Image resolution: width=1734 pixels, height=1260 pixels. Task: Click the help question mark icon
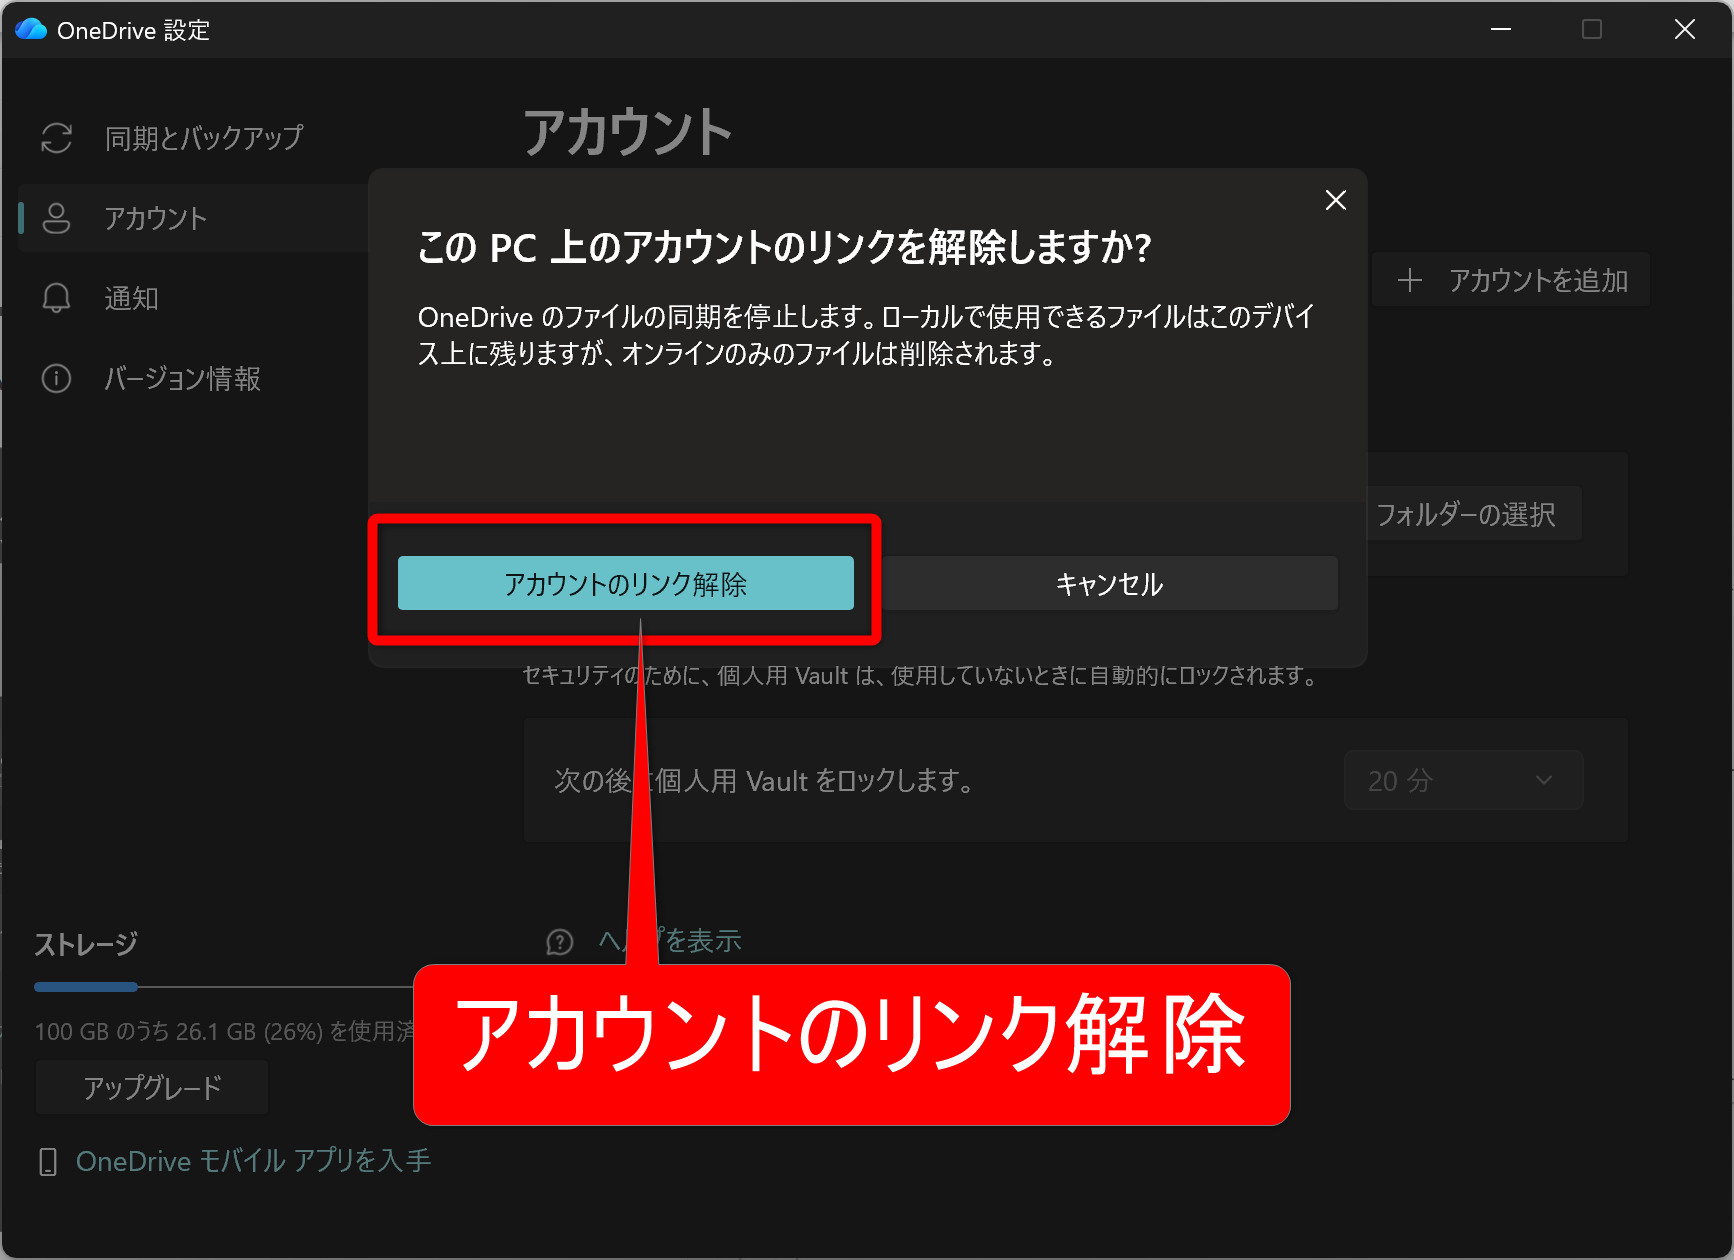[560, 941]
